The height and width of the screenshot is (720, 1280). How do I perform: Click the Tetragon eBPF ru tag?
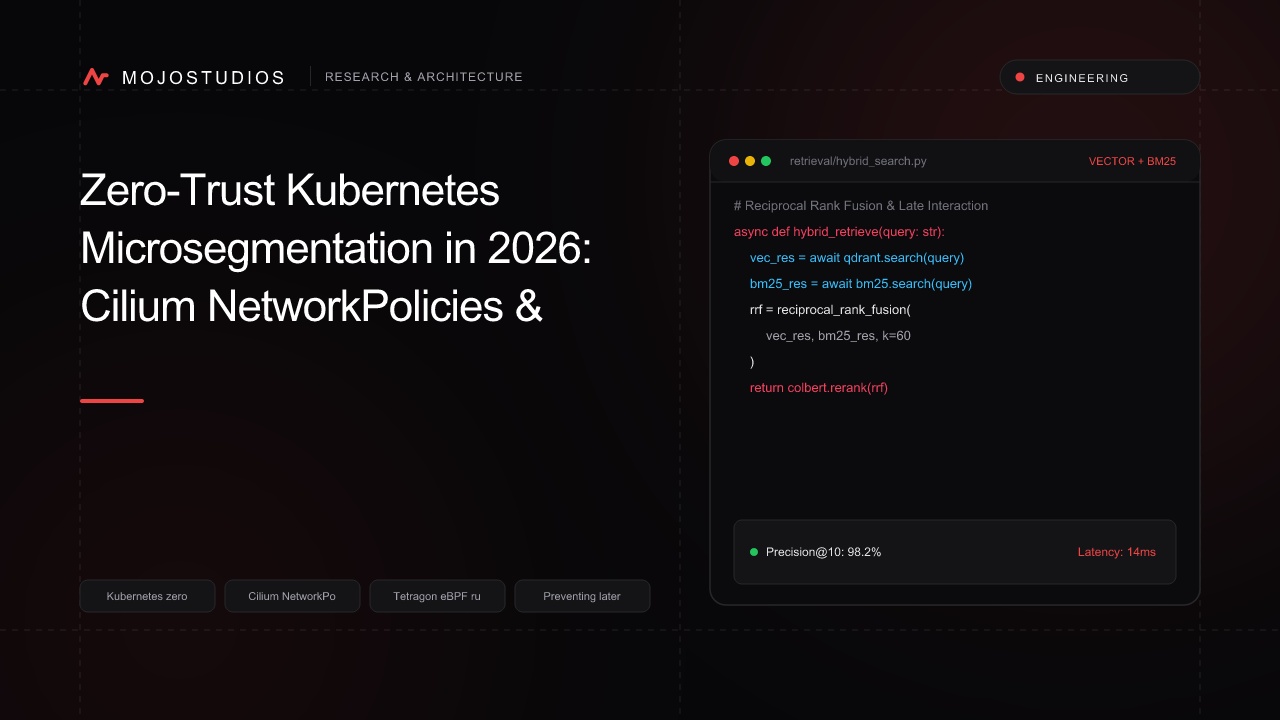coord(437,596)
